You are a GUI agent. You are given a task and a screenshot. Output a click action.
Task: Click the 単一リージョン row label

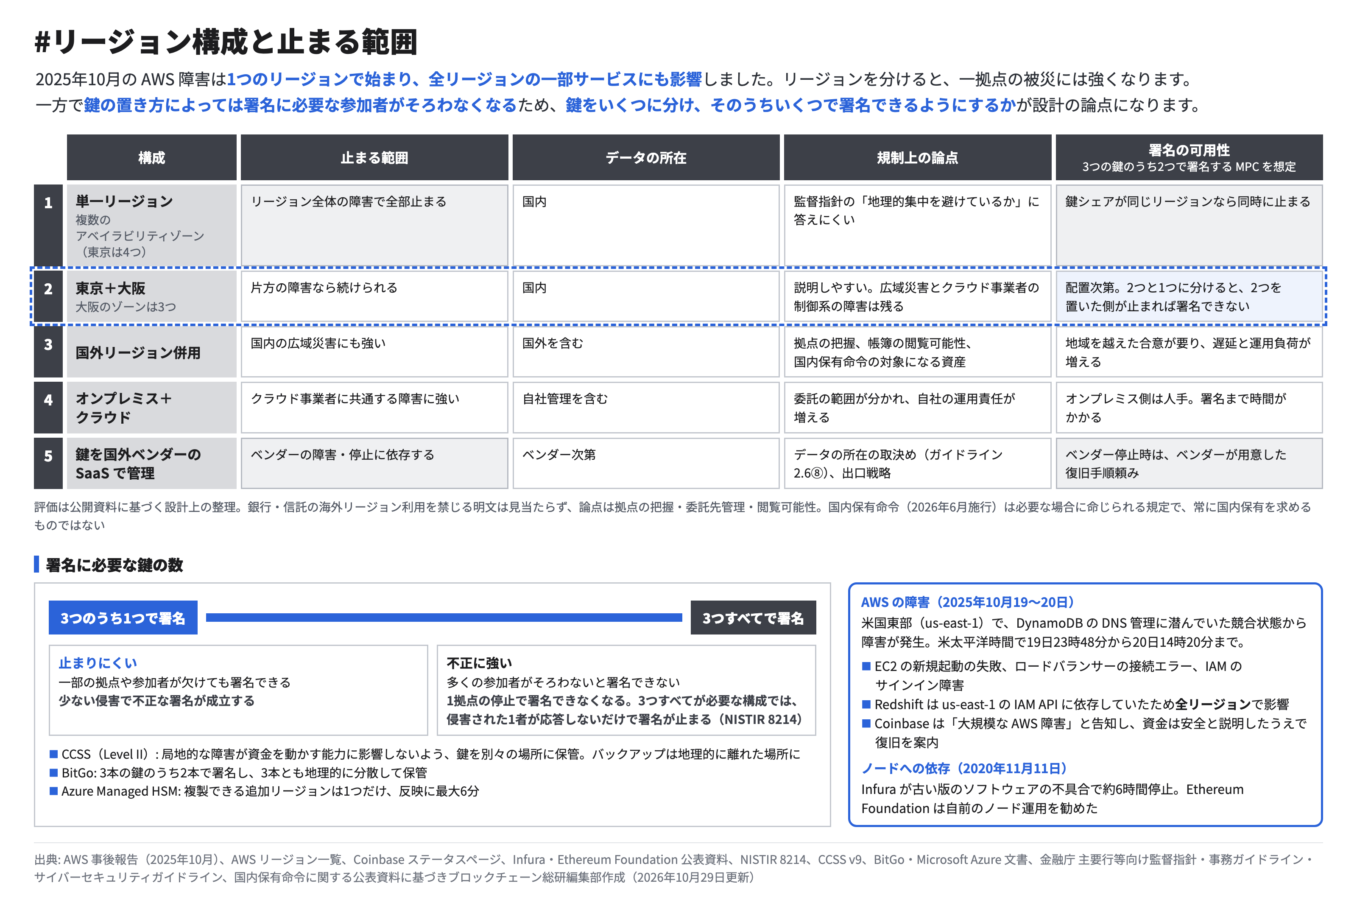pyautogui.click(x=152, y=225)
